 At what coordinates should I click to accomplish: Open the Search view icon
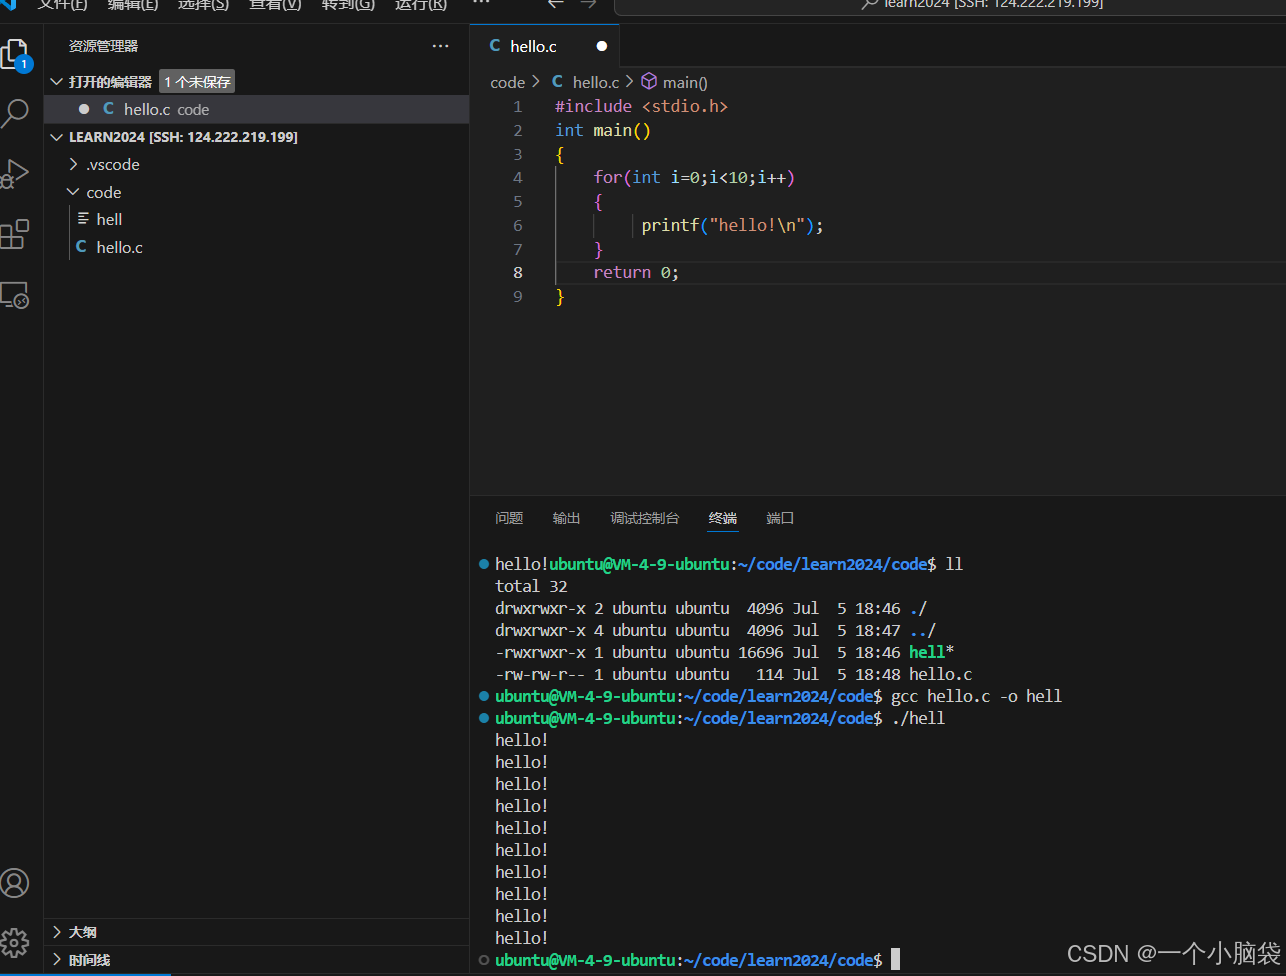[x=15, y=114]
